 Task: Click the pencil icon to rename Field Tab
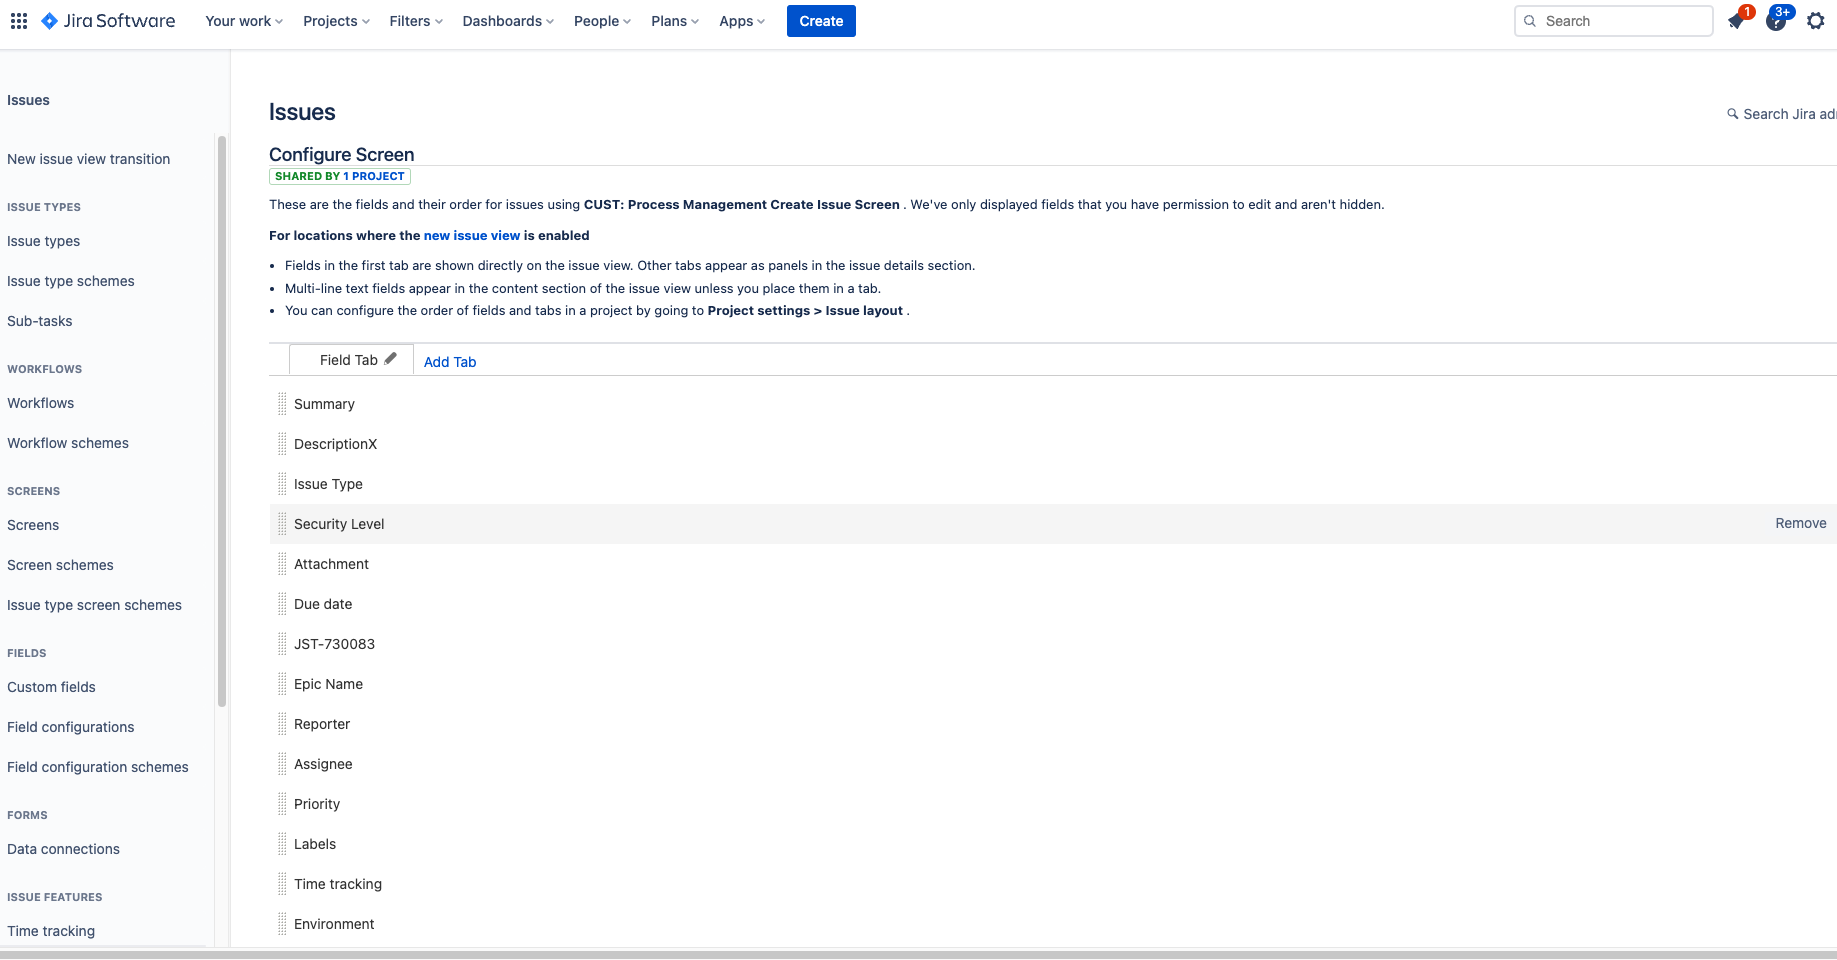(391, 359)
